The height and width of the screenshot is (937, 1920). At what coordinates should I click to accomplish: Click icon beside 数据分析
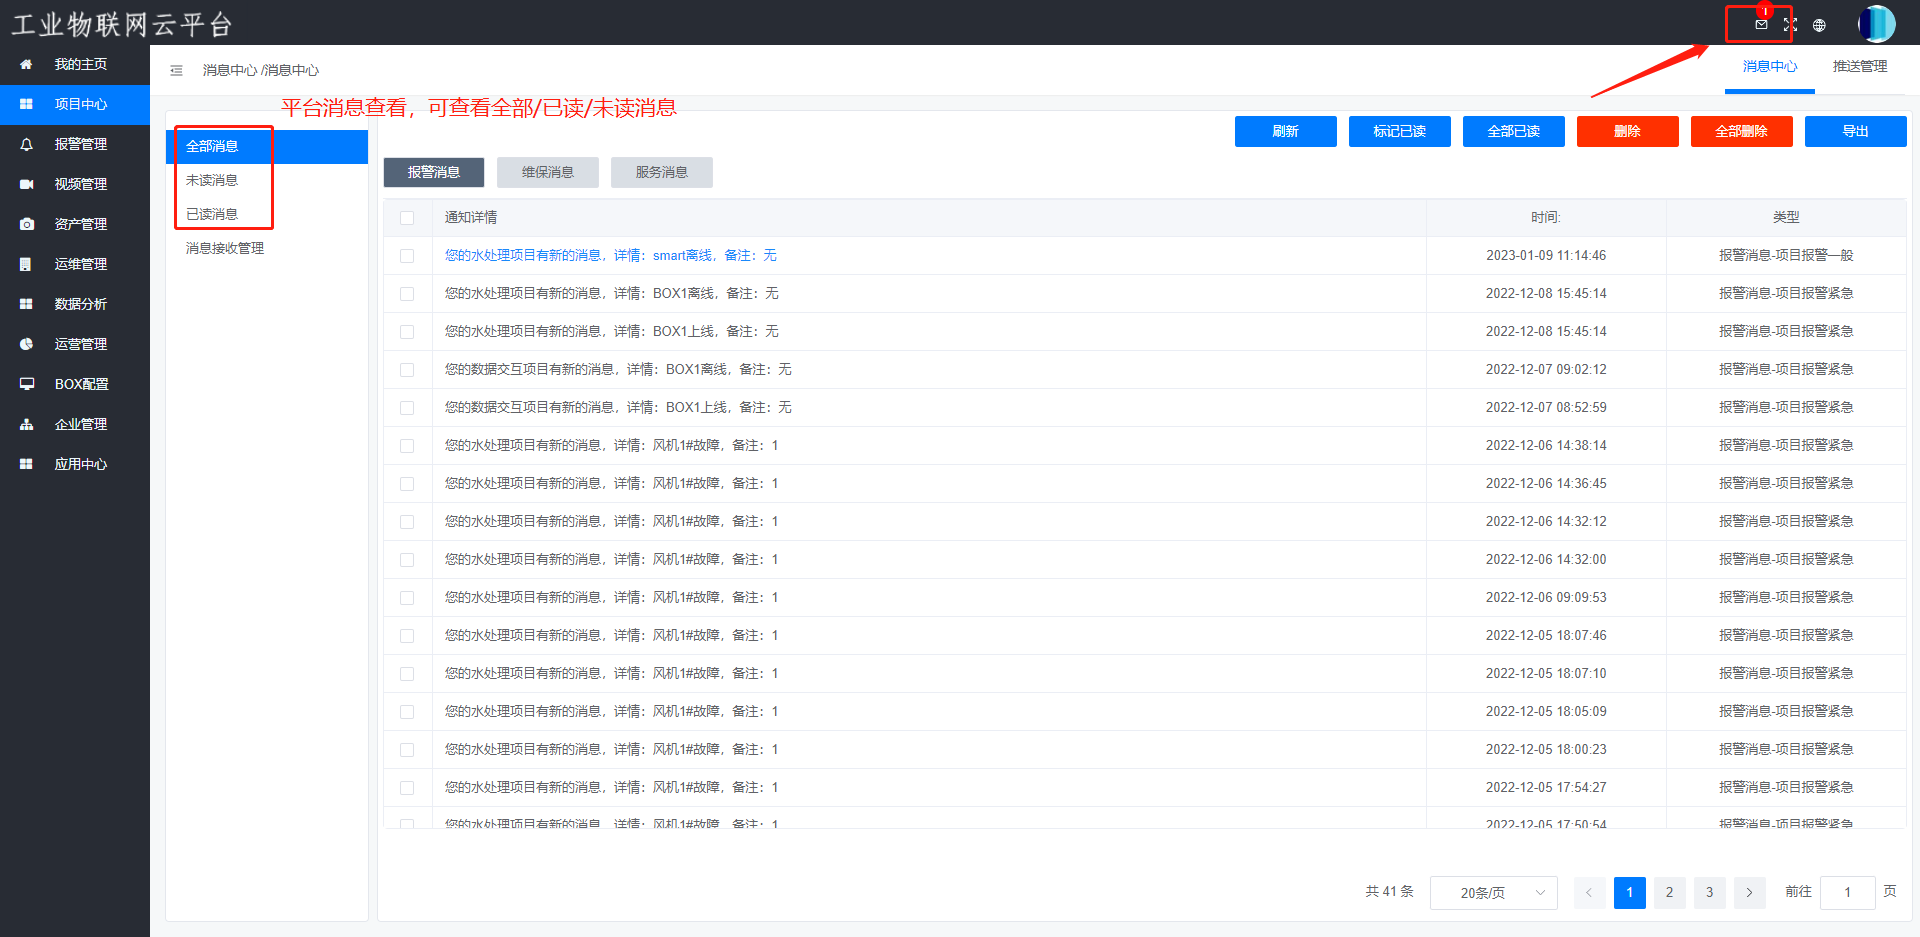pos(27,304)
